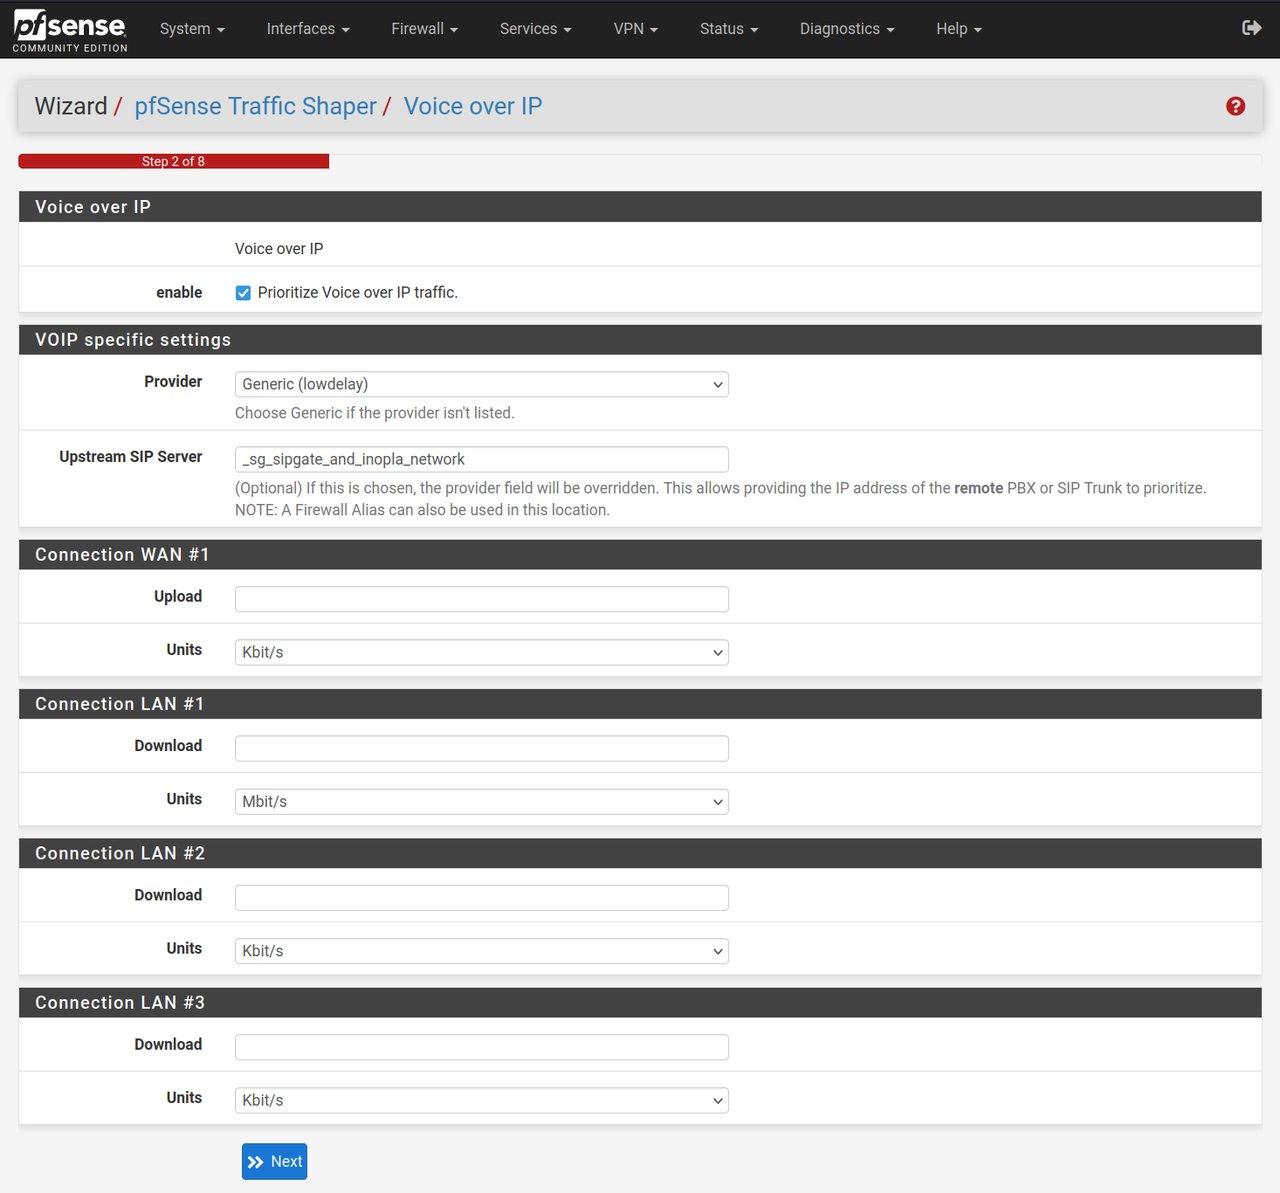
Task: Open the VPN menu
Action: (x=636, y=29)
